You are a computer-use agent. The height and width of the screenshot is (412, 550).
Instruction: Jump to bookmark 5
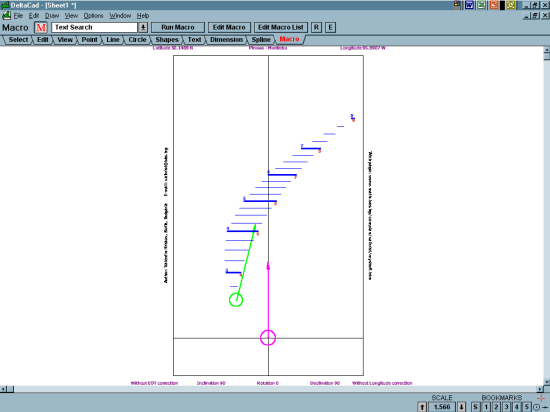(x=526, y=407)
